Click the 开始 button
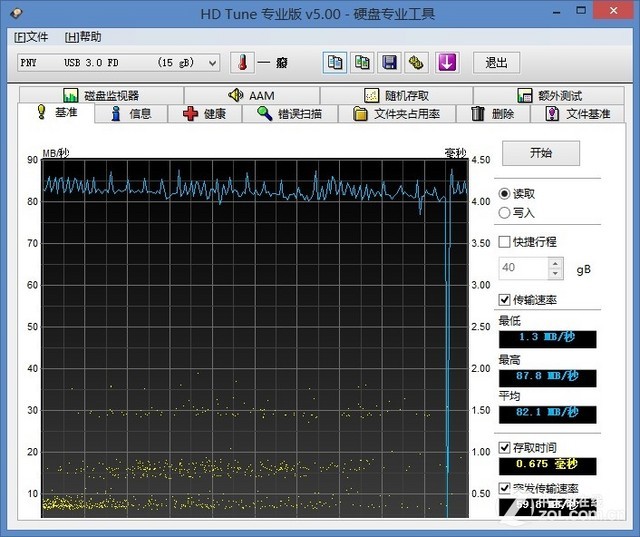 pos(540,153)
